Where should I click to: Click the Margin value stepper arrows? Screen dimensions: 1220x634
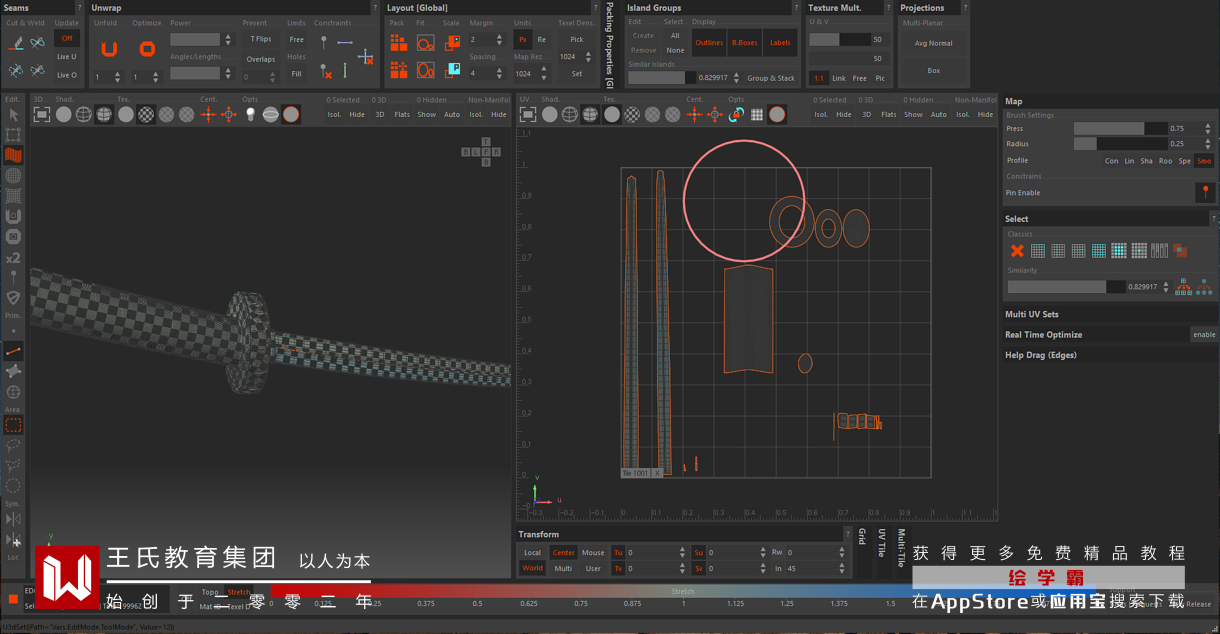[x=500, y=40]
